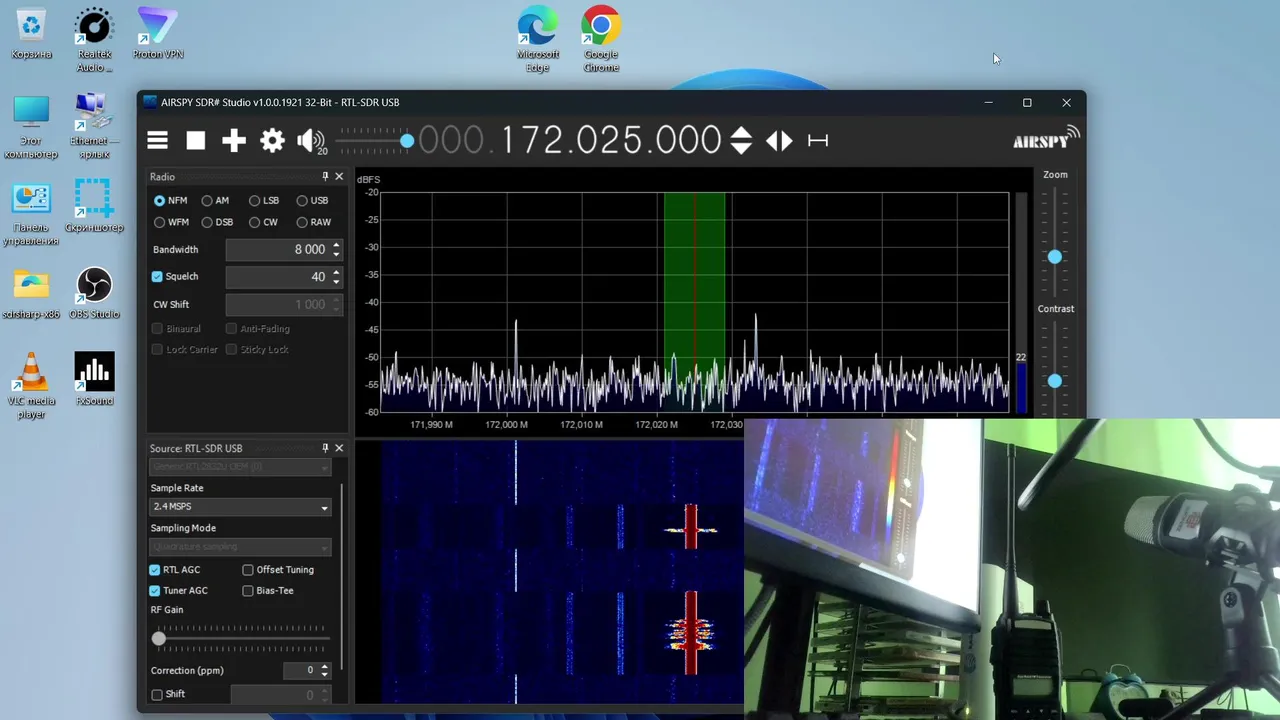
Task: Click the Bandwidth spinner arrows
Action: pyautogui.click(x=336, y=249)
